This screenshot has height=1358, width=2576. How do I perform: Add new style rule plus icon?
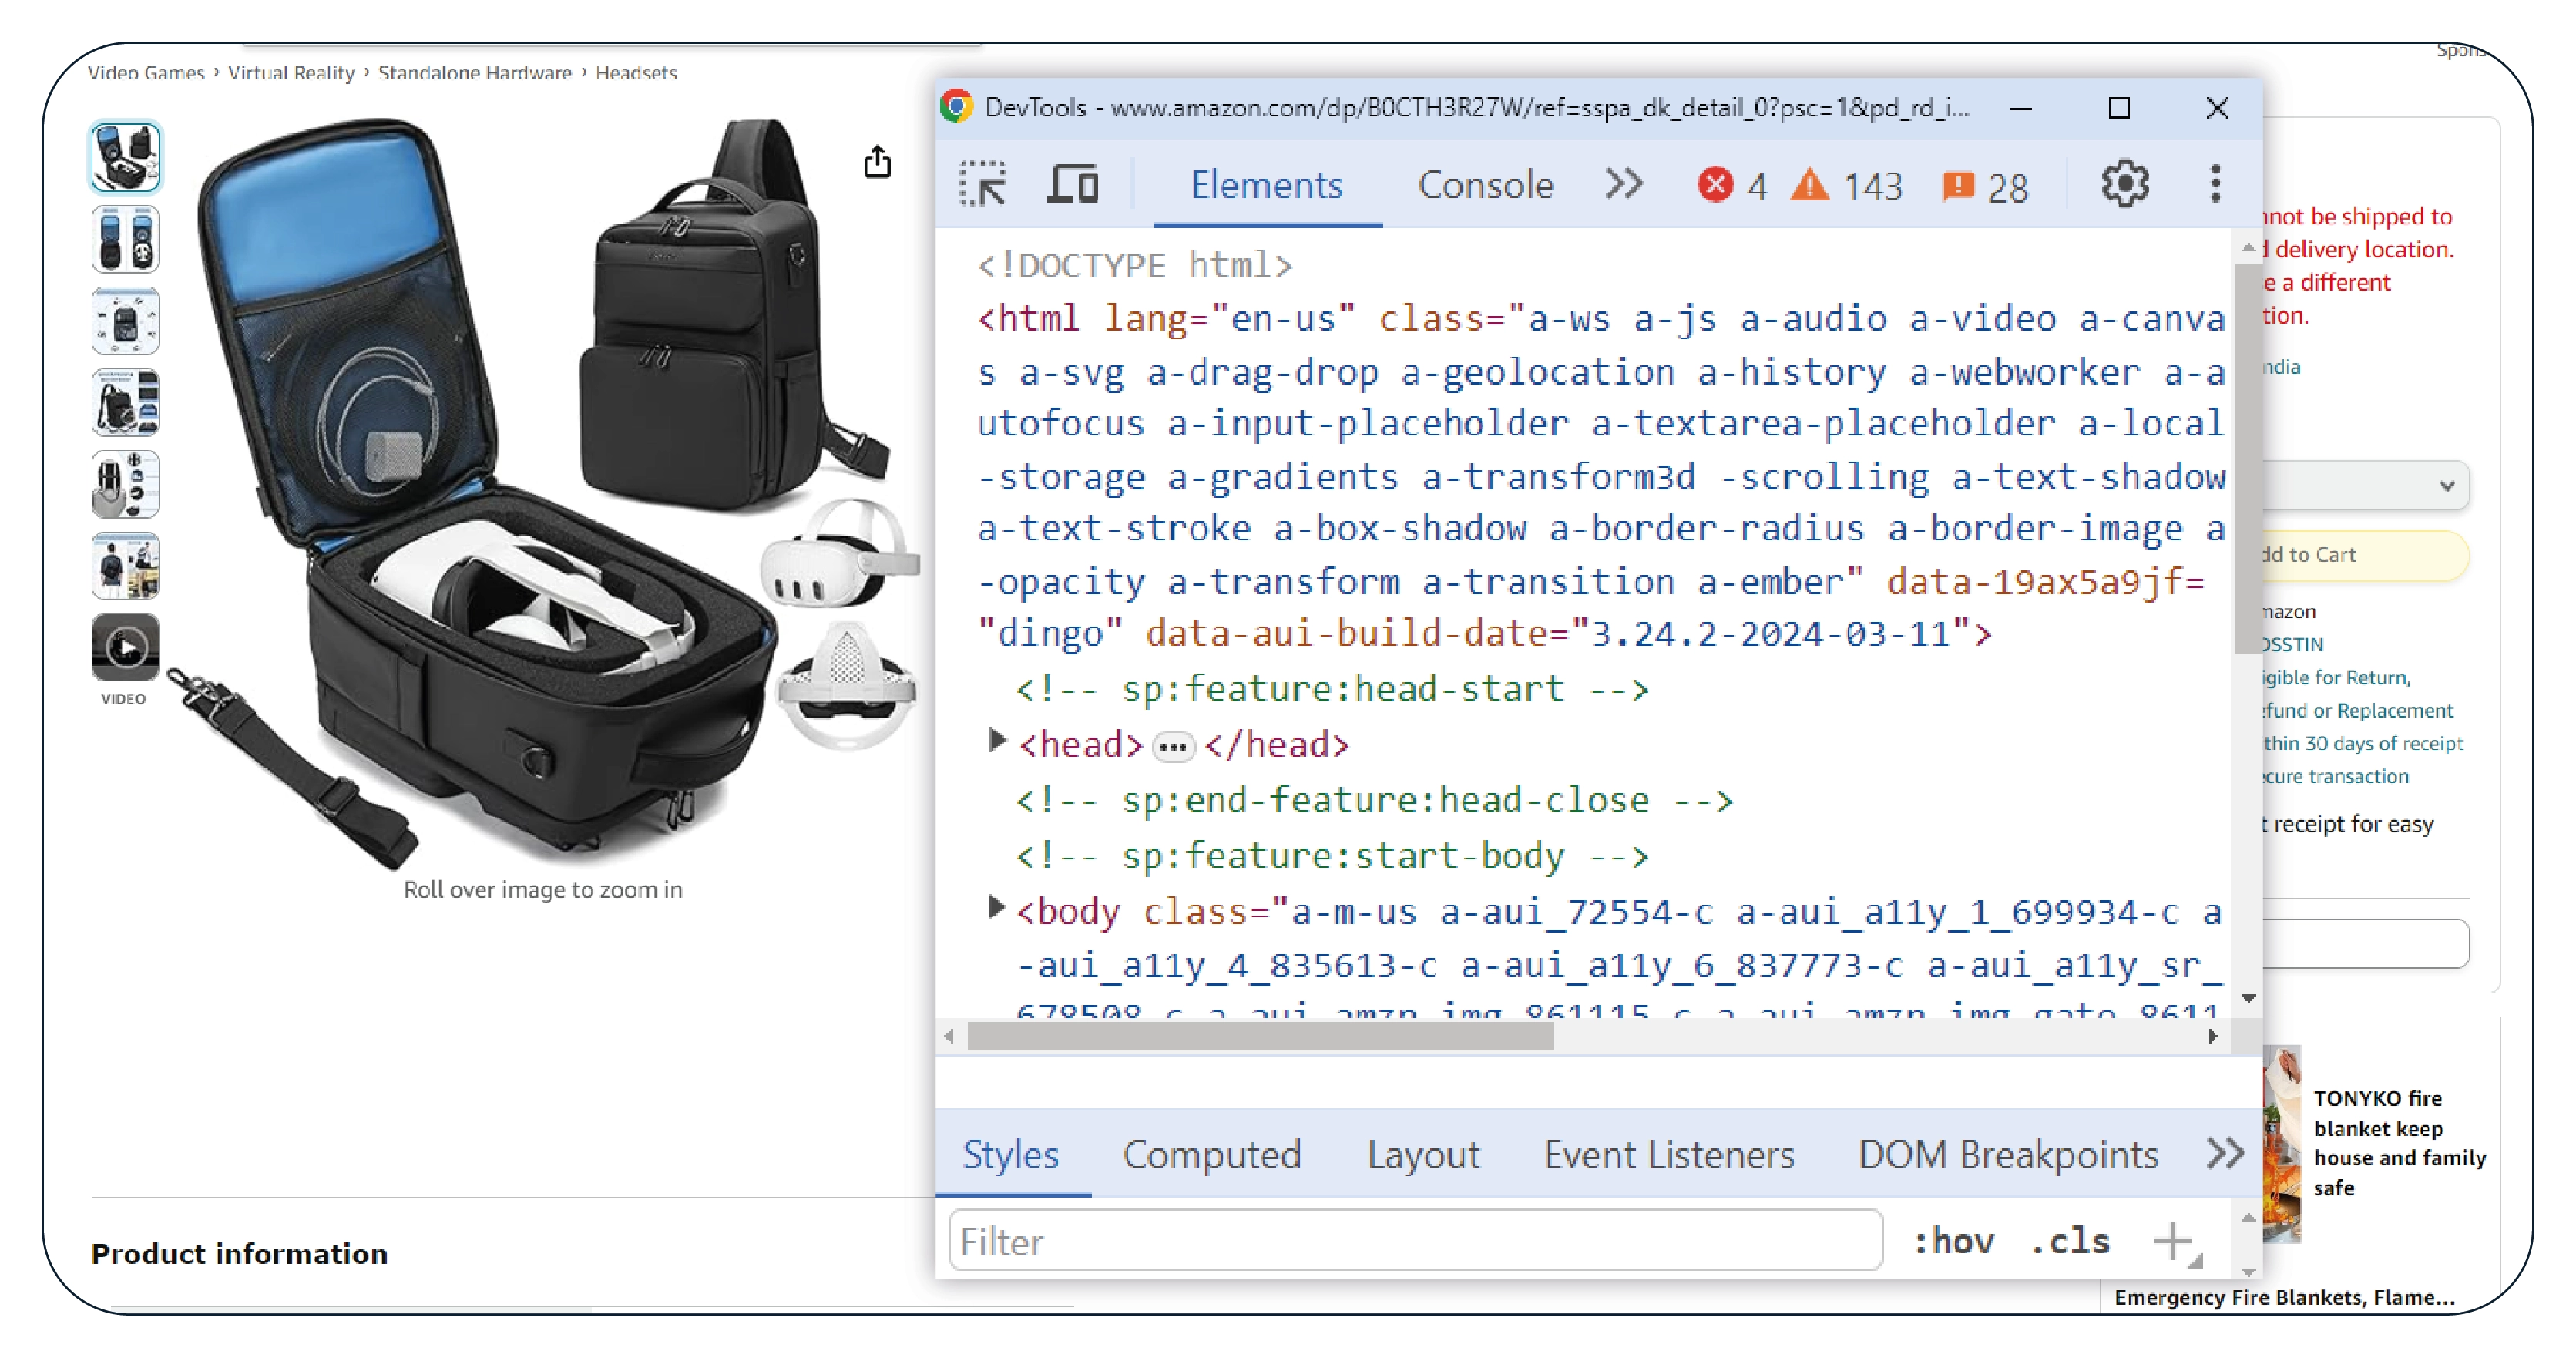[x=2173, y=1241]
